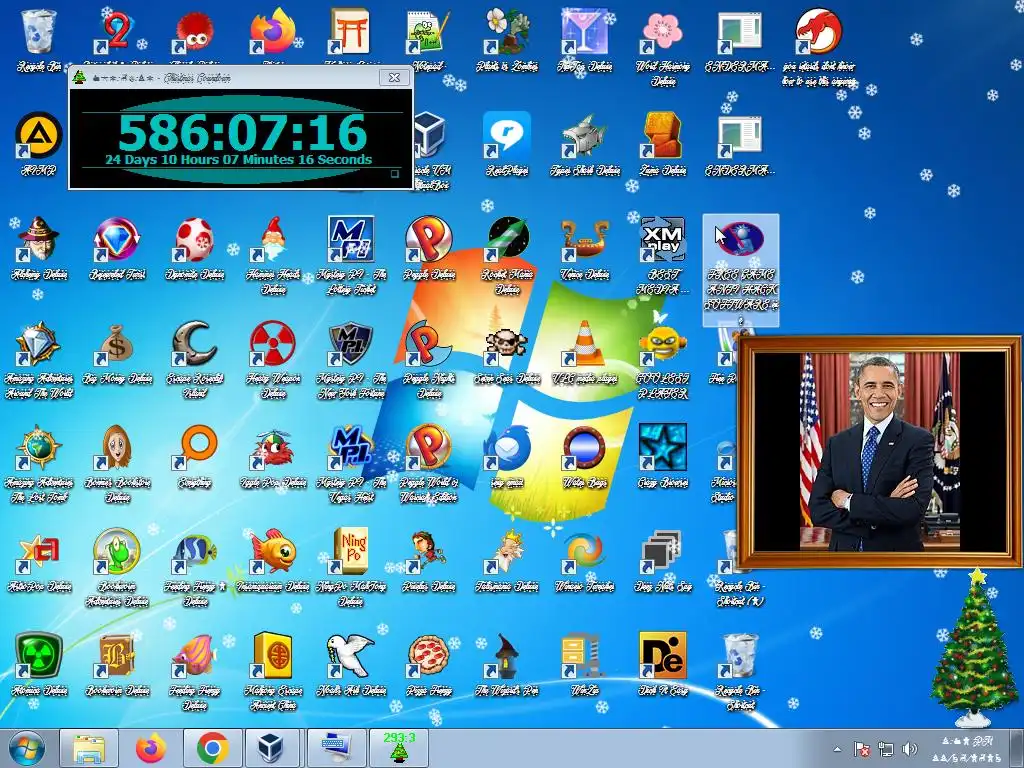Click the small square in countdown window corner

tap(394, 174)
